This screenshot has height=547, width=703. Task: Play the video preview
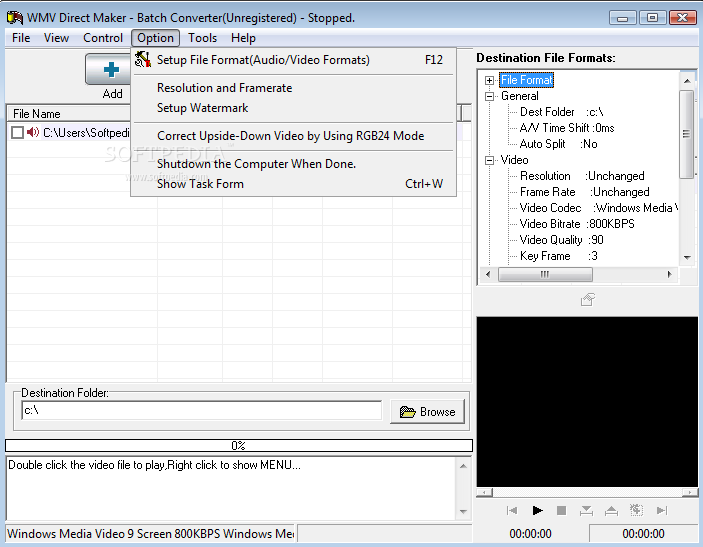pyautogui.click(x=537, y=510)
